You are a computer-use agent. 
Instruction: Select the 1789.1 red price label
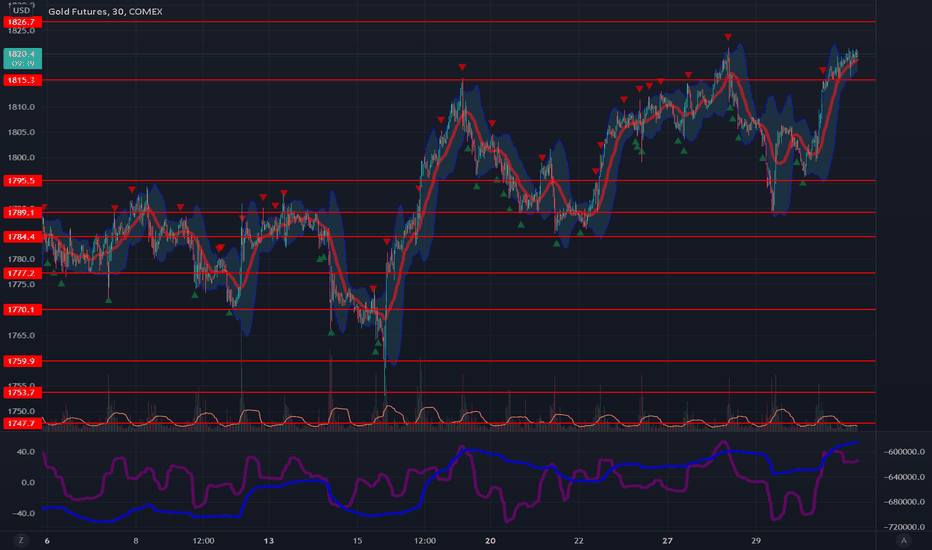[23, 212]
